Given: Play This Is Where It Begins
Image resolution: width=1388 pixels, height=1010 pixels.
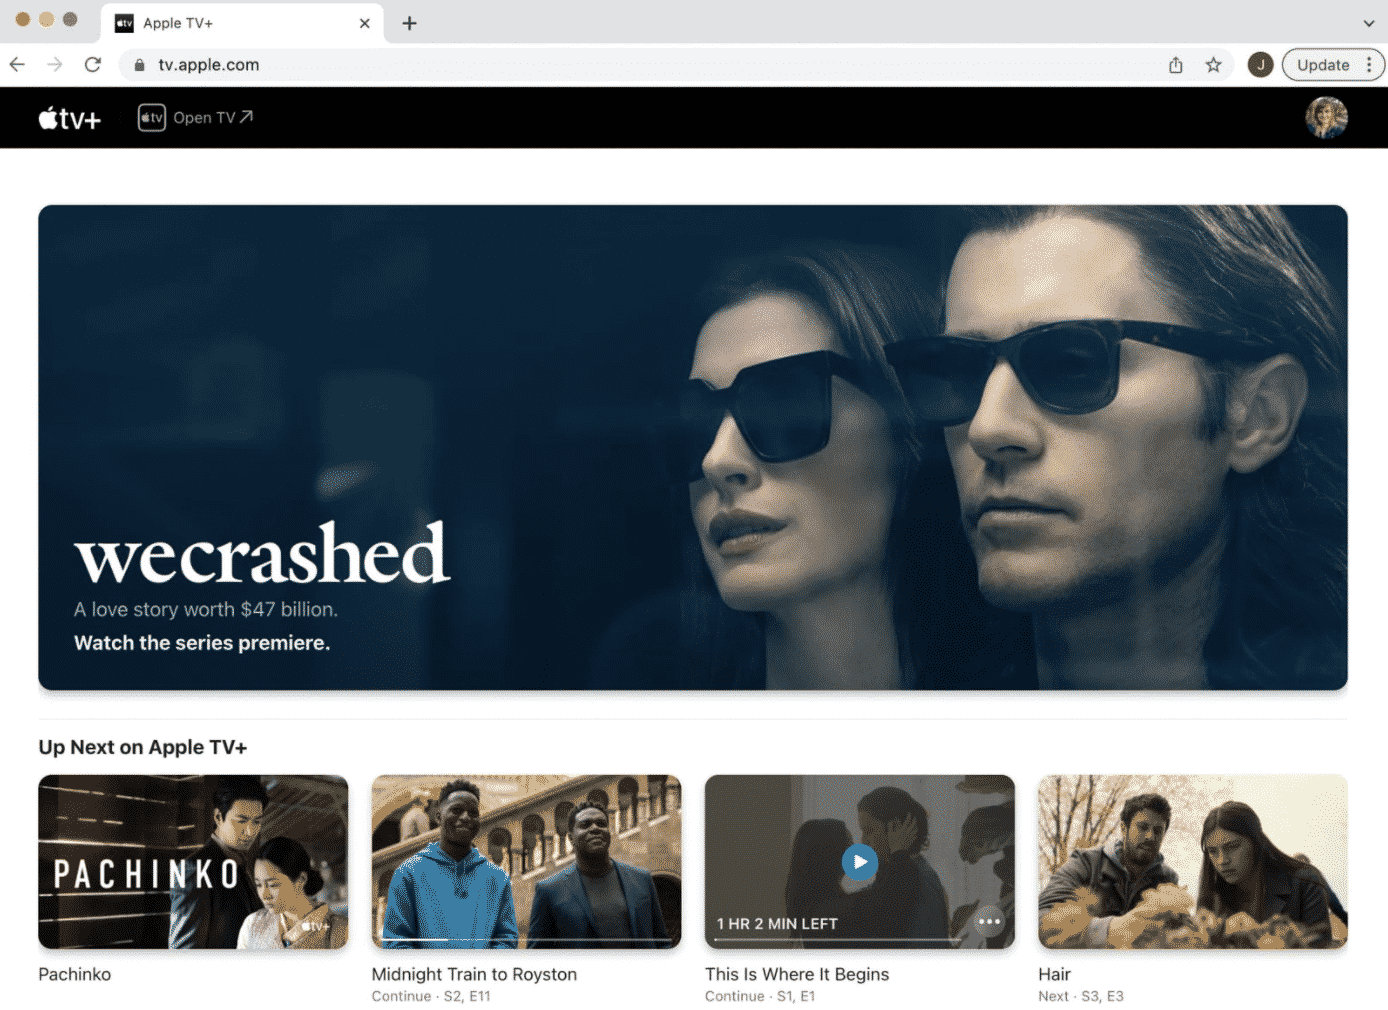Looking at the screenshot, I should click(x=859, y=861).
